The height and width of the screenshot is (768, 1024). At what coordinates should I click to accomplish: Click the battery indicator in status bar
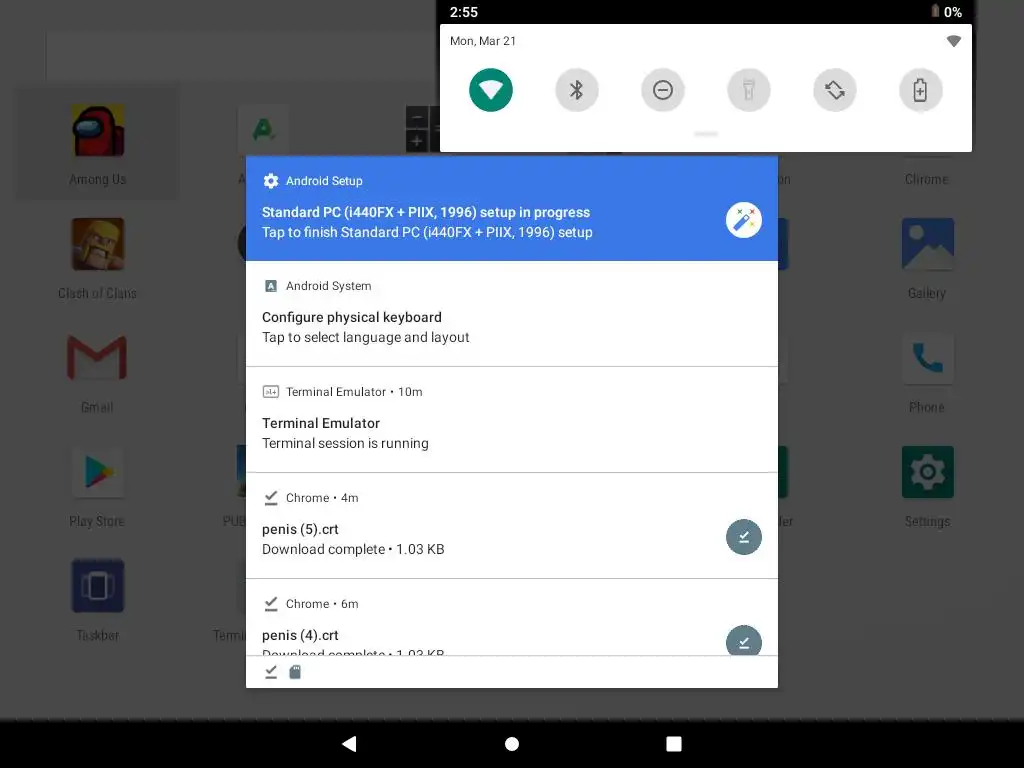tap(935, 11)
